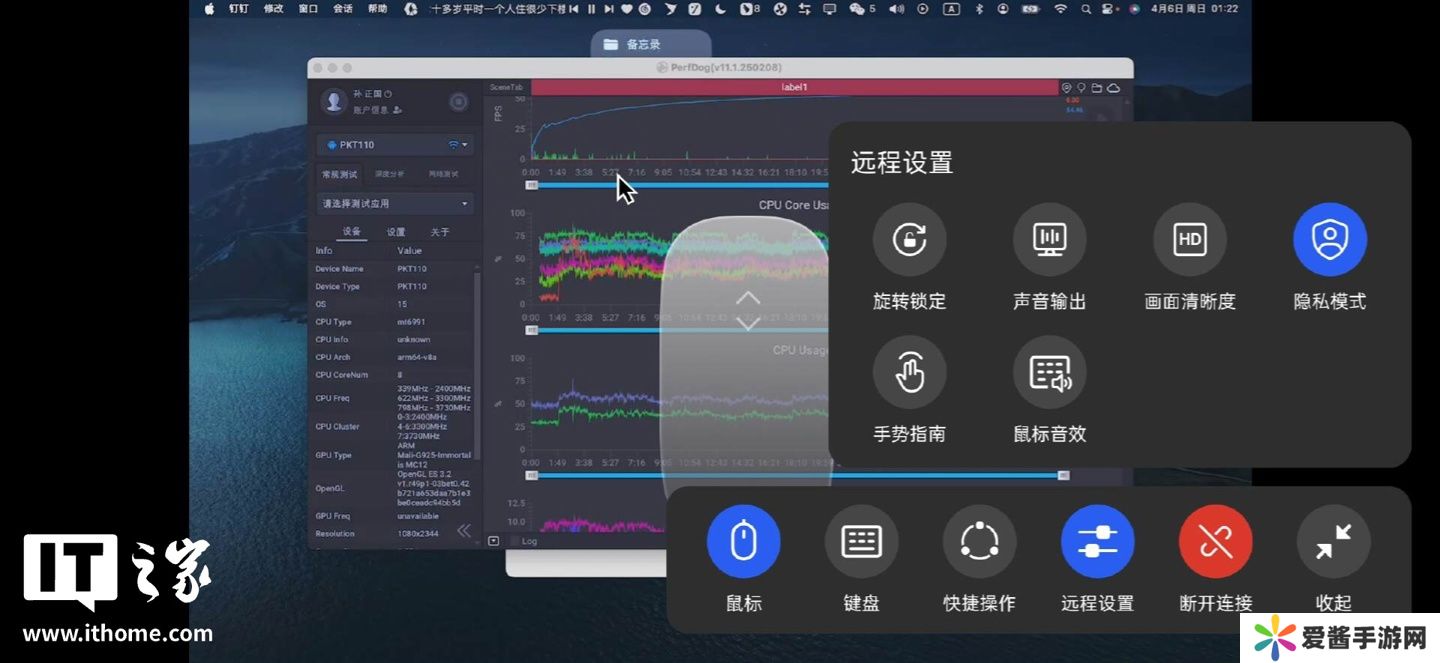
Task: Open gesture guide (手势指南) icon
Action: click(909, 373)
